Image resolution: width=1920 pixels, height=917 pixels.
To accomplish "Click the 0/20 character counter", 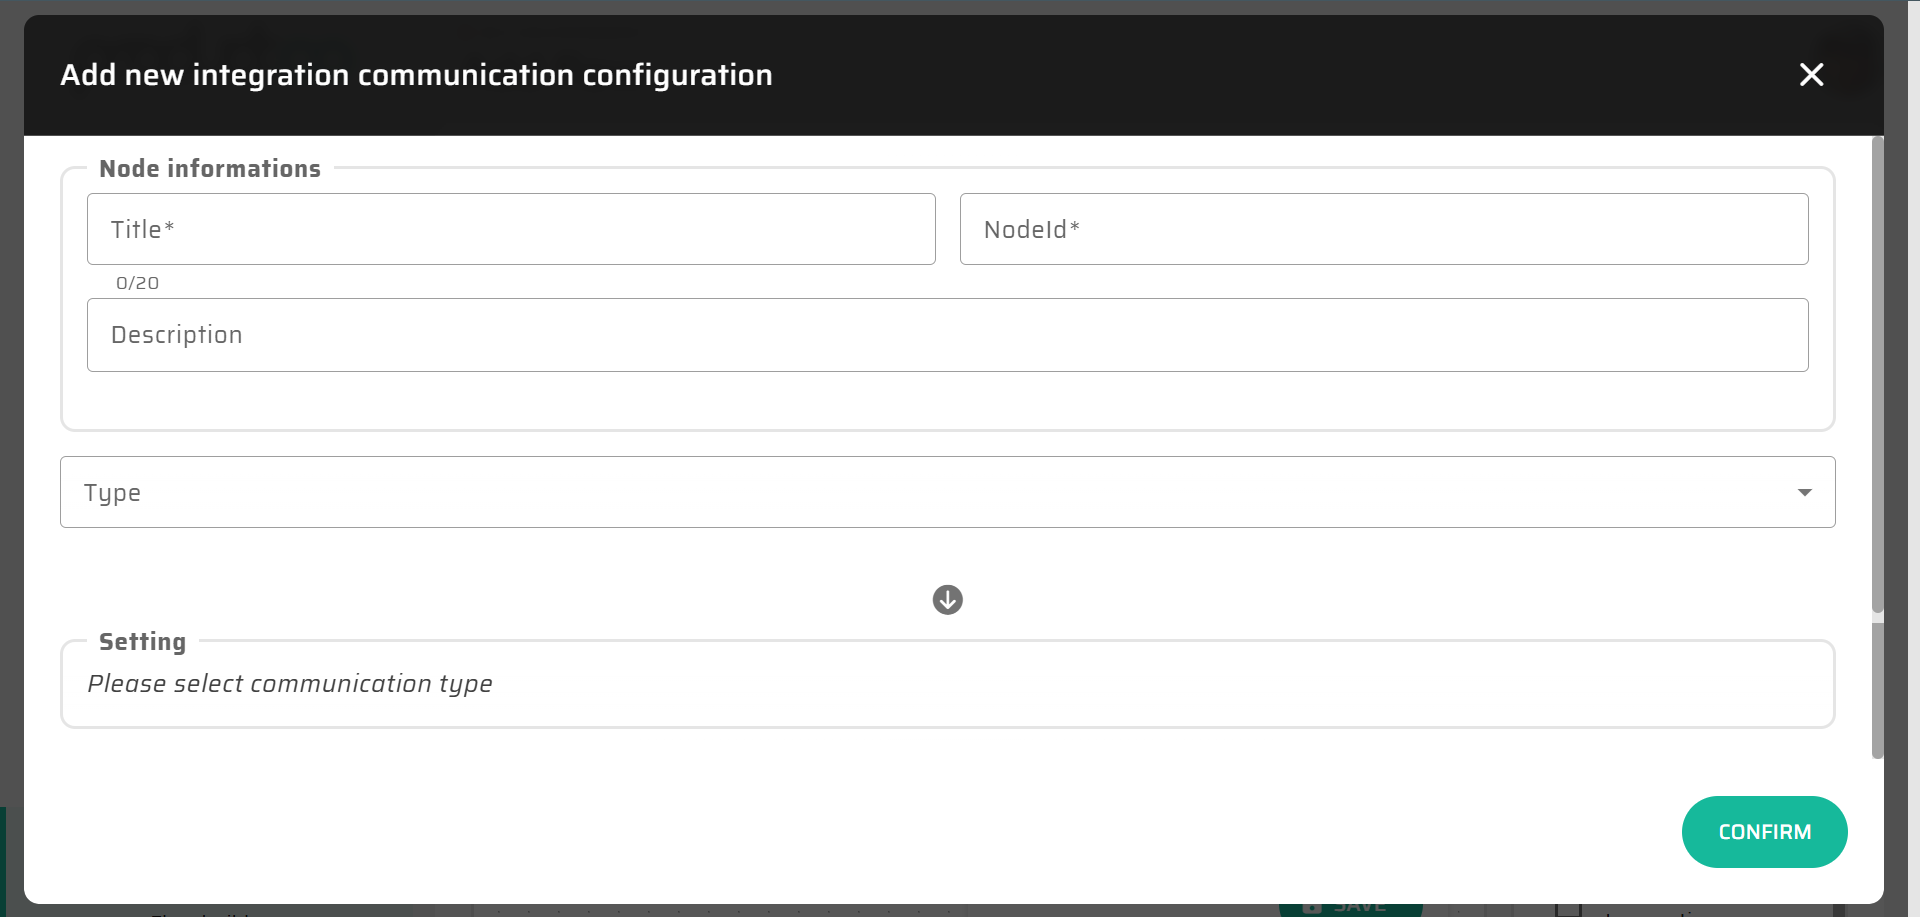I will coord(137,283).
